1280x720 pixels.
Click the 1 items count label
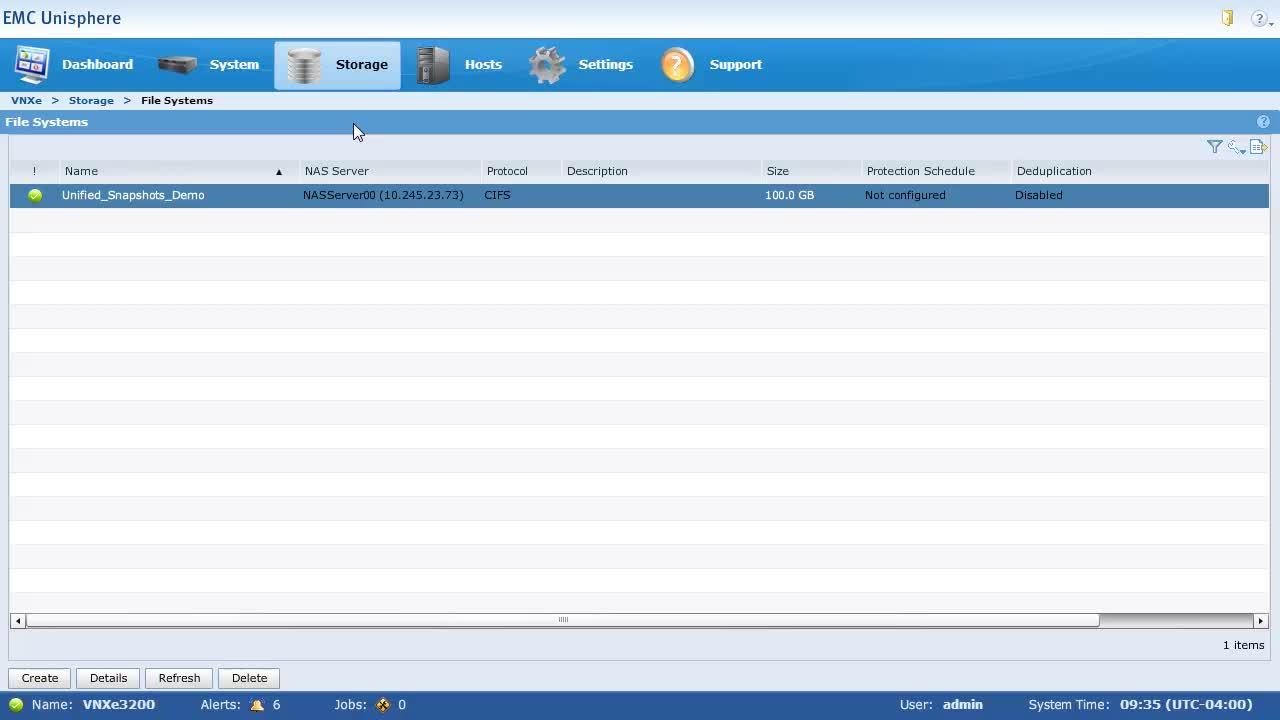click(x=1243, y=645)
